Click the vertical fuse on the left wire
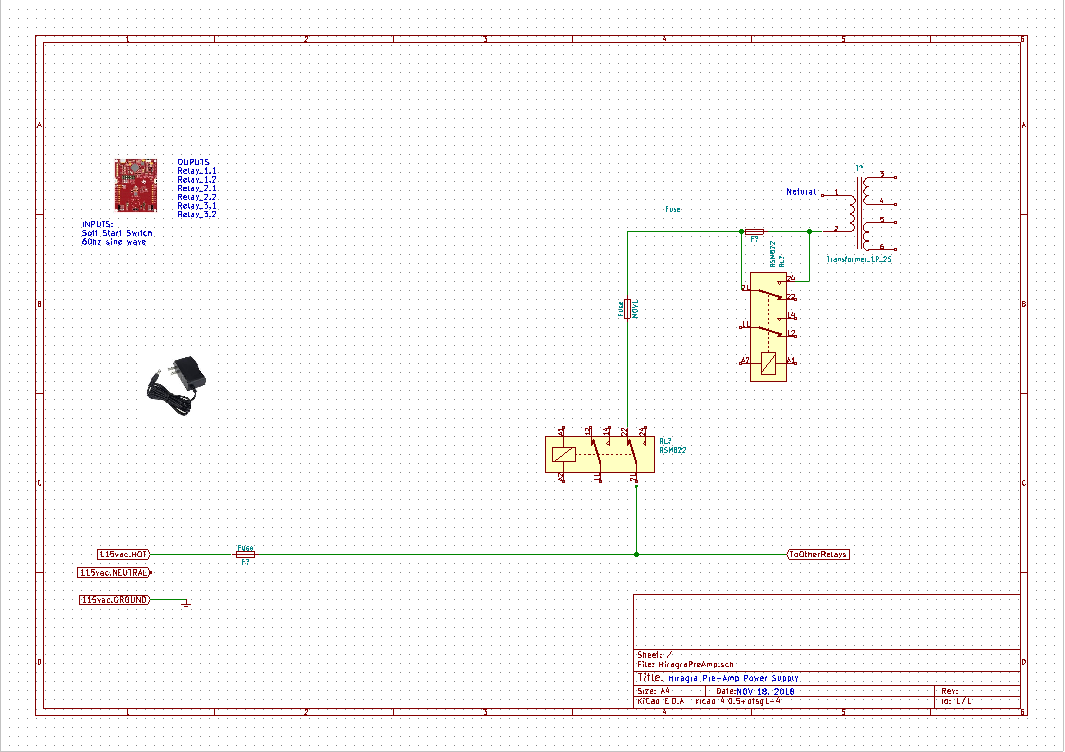1065x752 pixels. (x=627, y=309)
